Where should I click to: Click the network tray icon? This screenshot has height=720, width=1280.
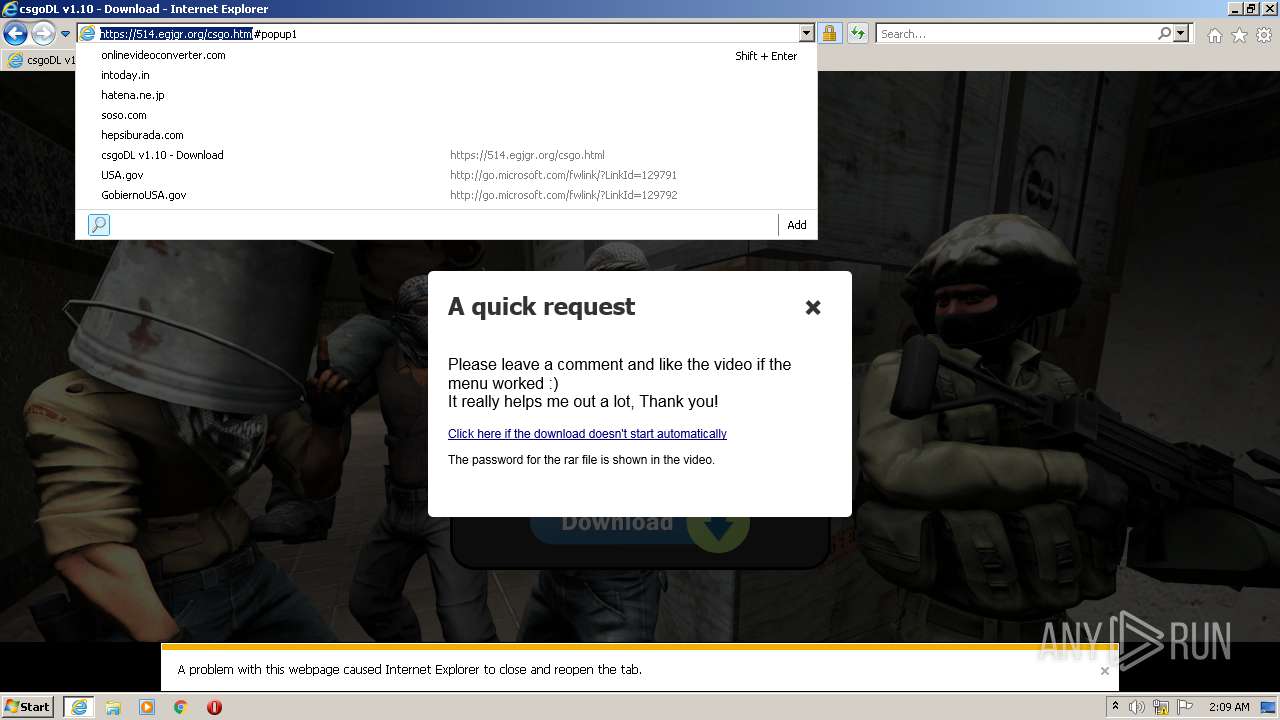[1162, 707]
